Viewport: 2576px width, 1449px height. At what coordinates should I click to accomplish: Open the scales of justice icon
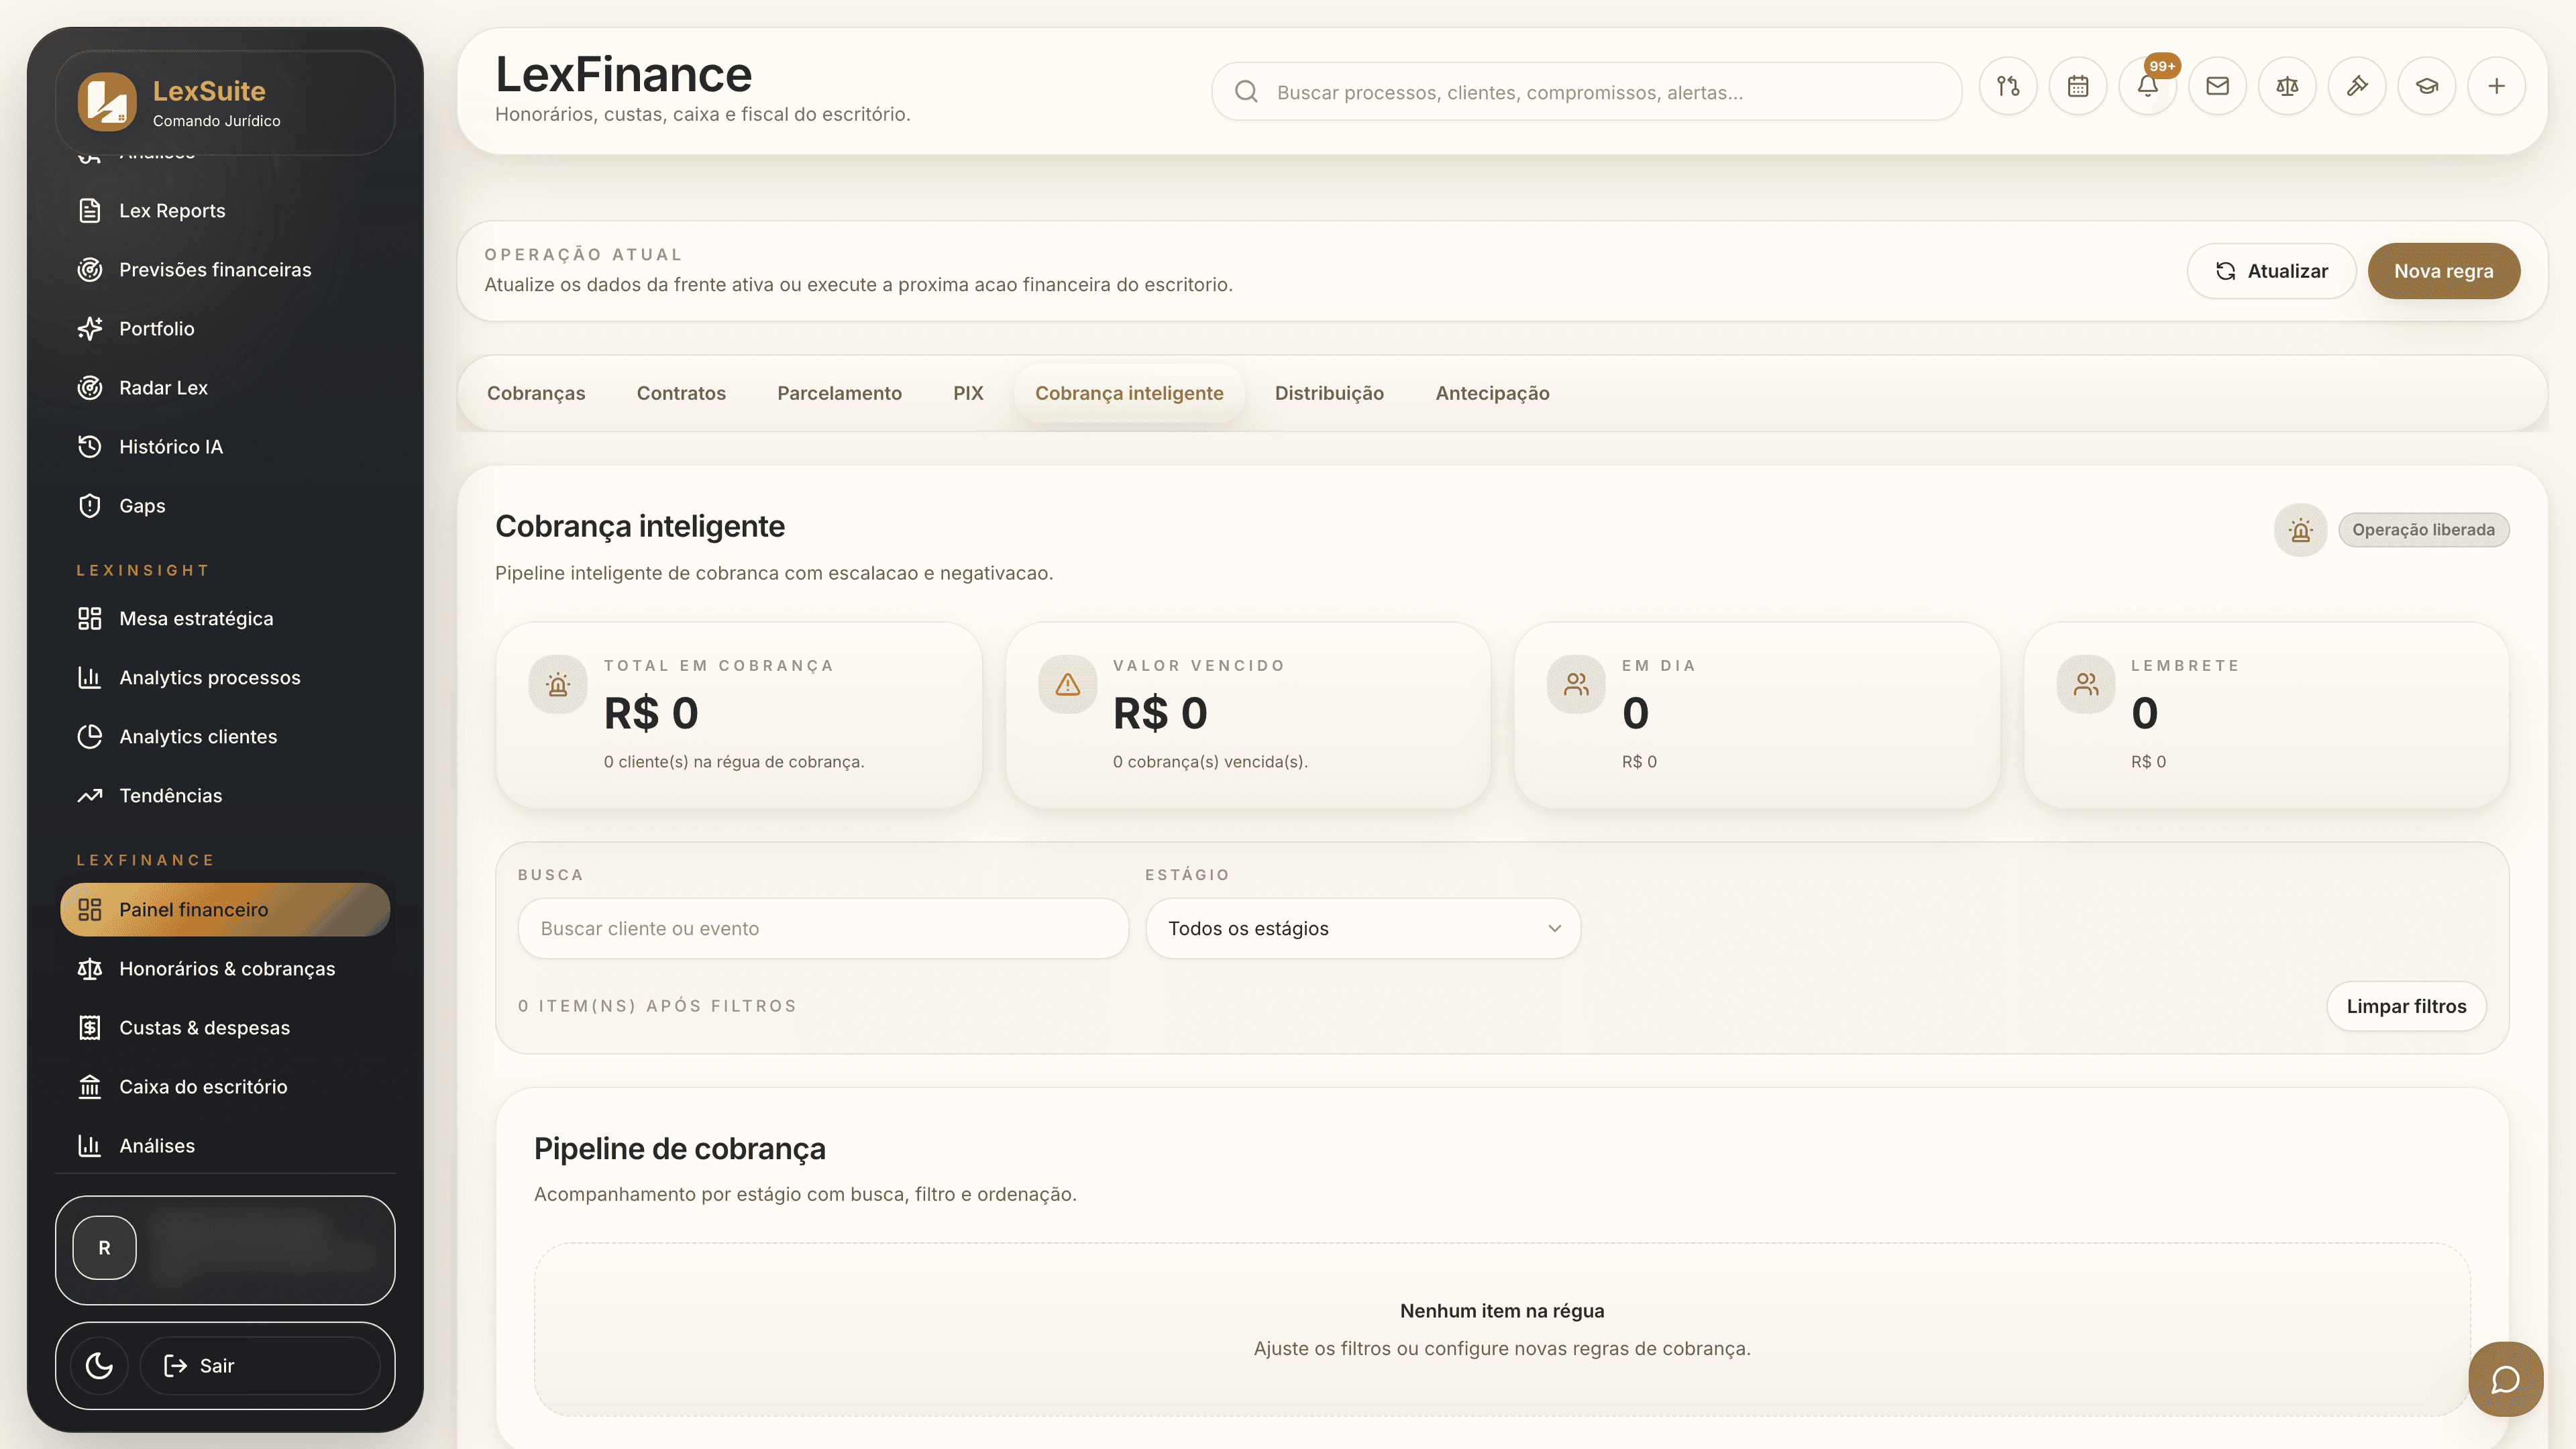[2287, 86]
